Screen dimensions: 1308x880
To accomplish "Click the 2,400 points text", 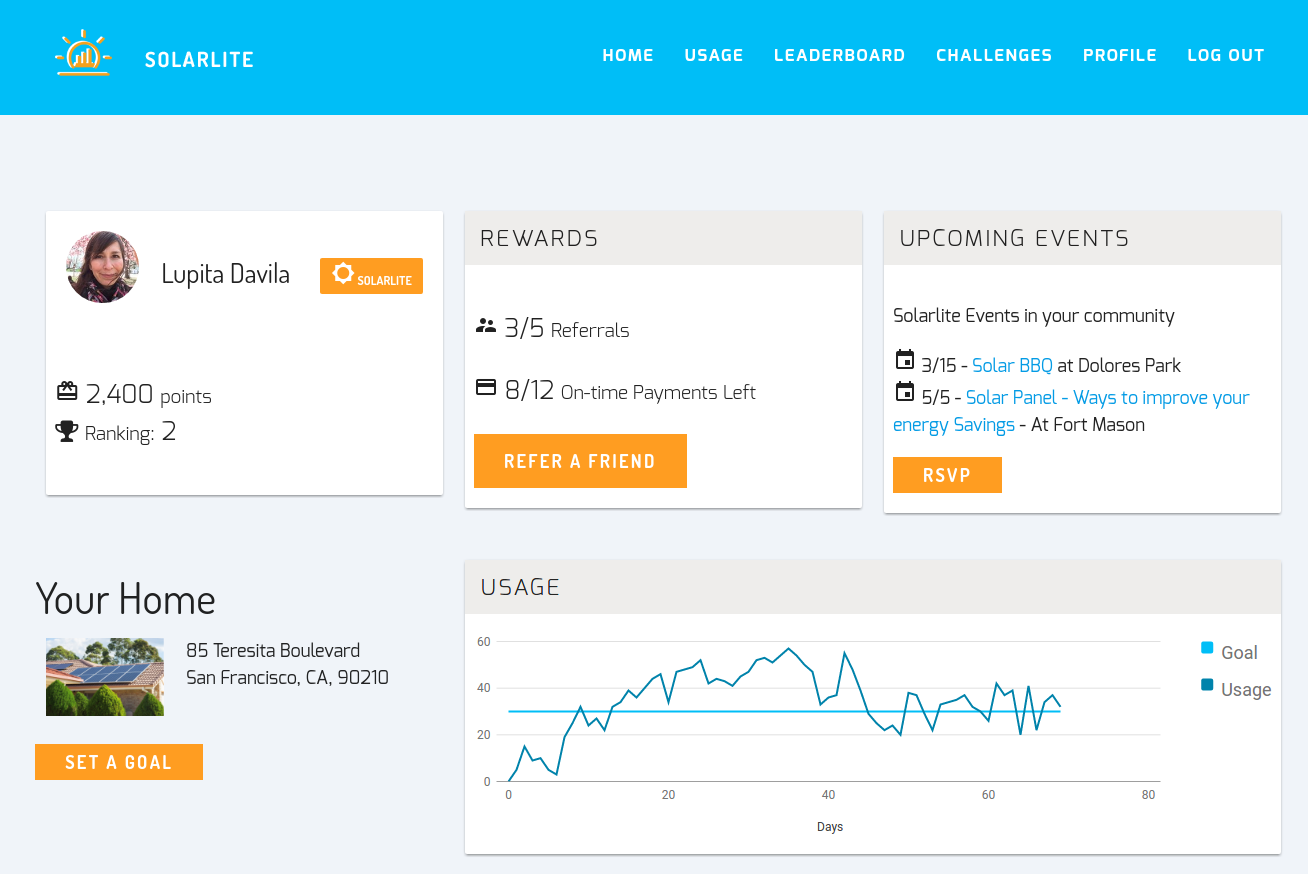I will coord(149,394).
